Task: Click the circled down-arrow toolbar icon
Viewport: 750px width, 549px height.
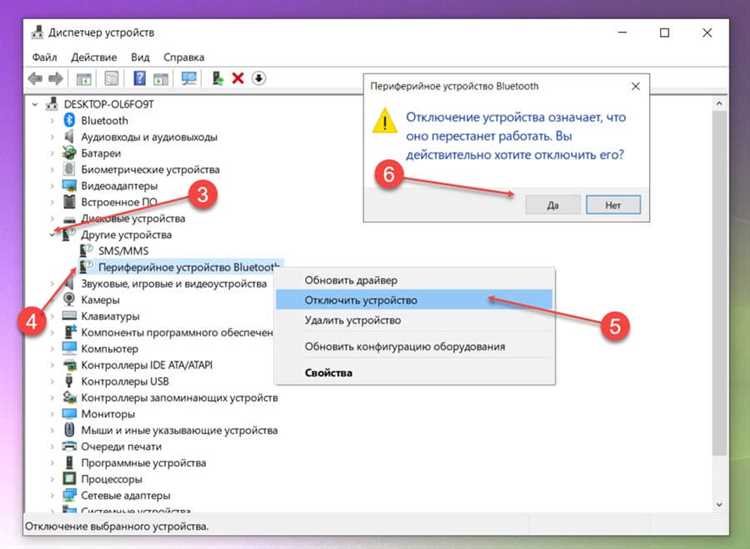Action: (x=259, y=78)
